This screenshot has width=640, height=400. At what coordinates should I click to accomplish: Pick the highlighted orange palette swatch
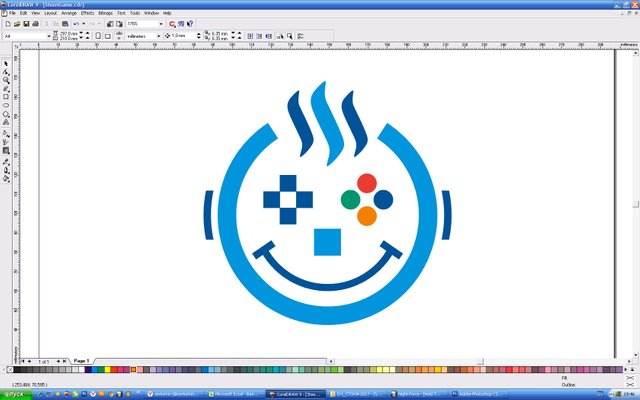click(133, 370)
